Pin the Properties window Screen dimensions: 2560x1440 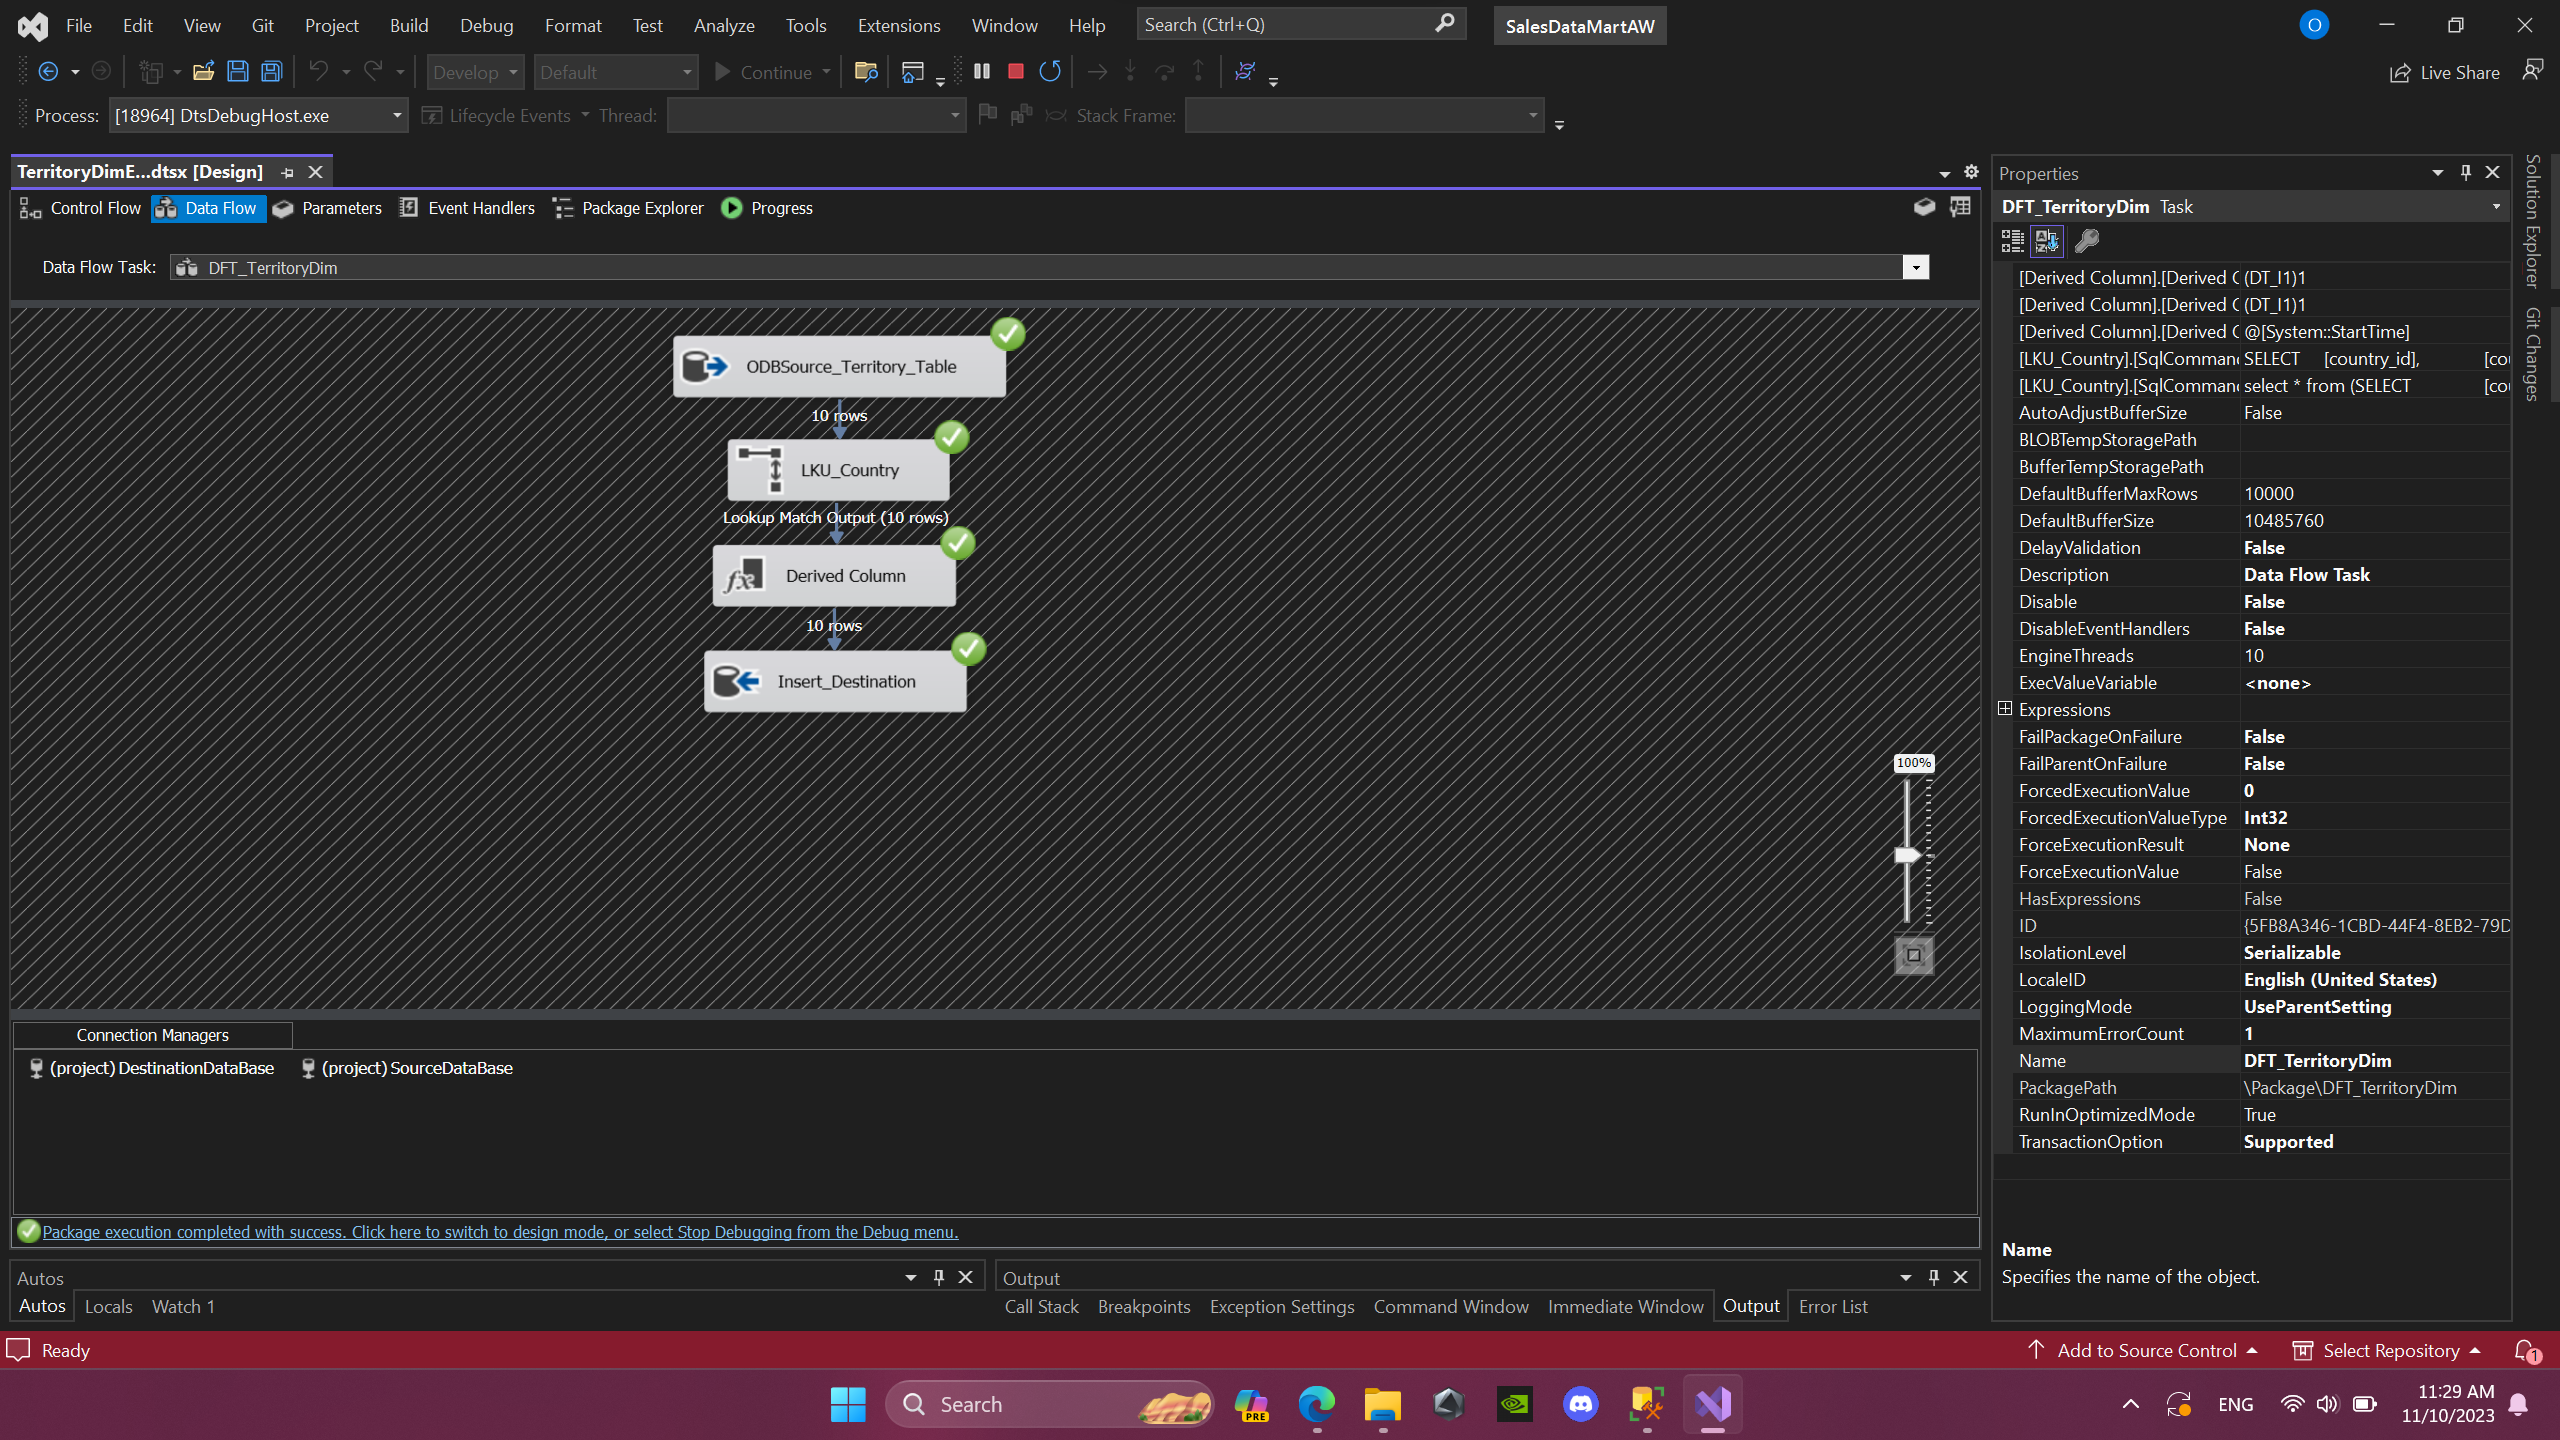tap(2464, 172)
